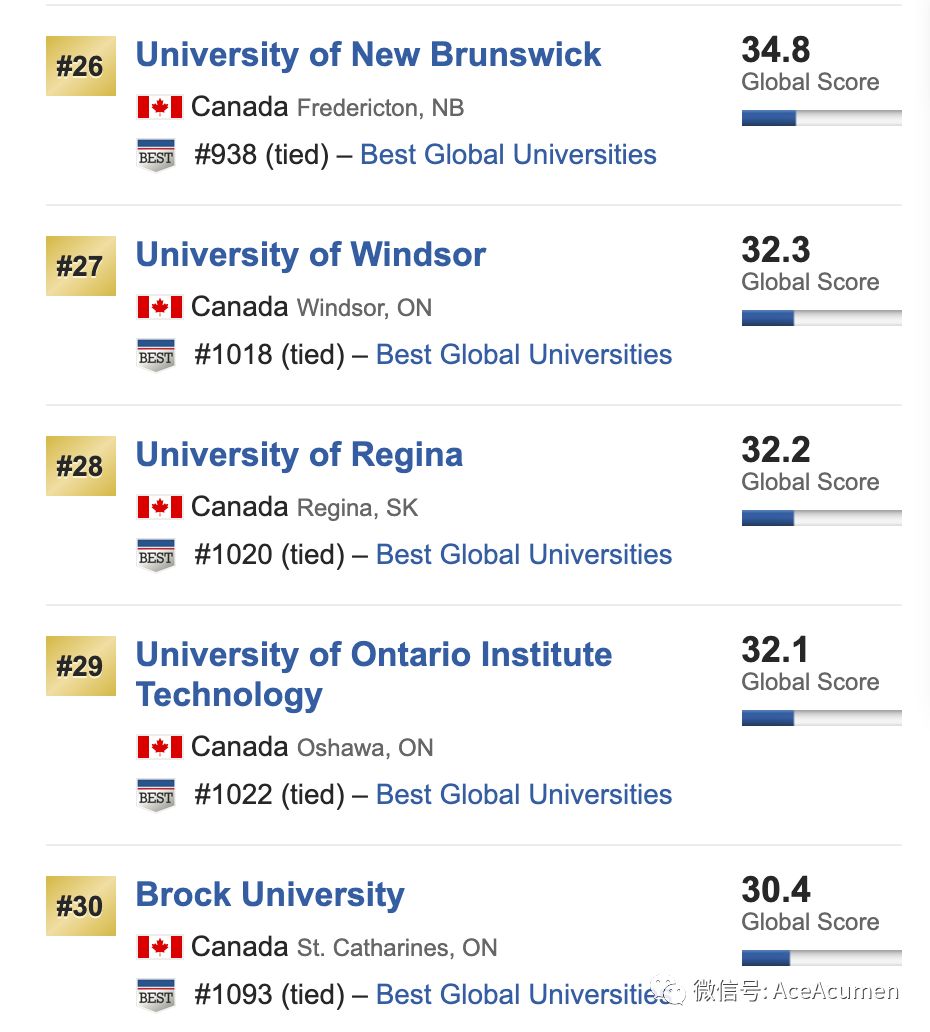This screenshot has width=930, height=1032.
Task: Click Best Global Universities link for #1020
Action: click(x=524, y=555)
